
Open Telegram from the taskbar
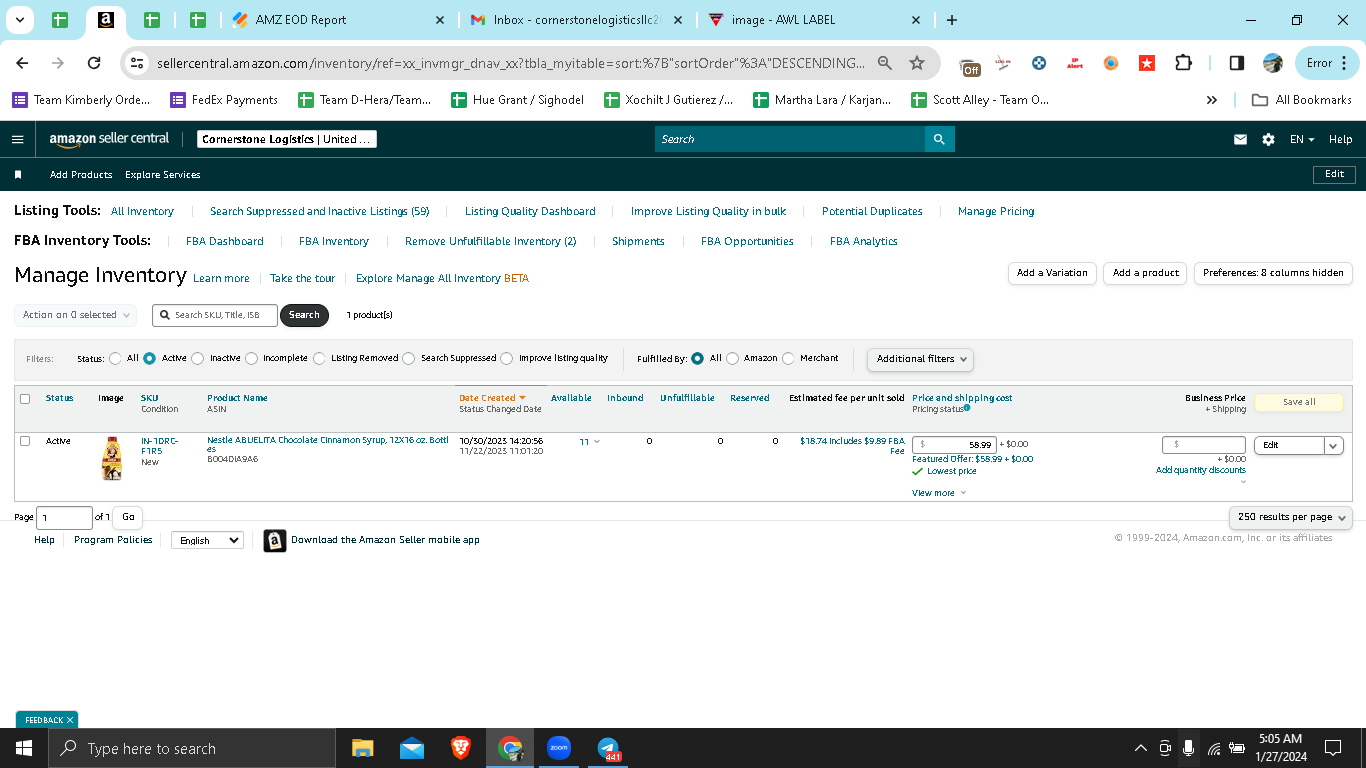pyautogui.click(x=608, y=748)
